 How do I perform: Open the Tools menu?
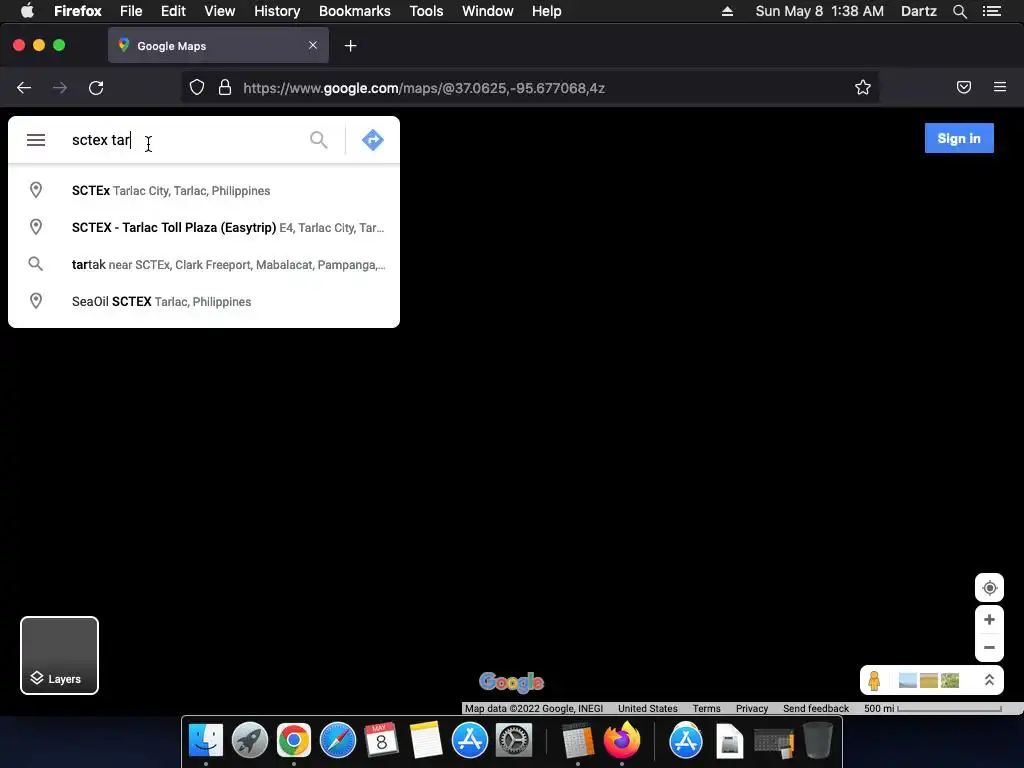coord(426,11)
